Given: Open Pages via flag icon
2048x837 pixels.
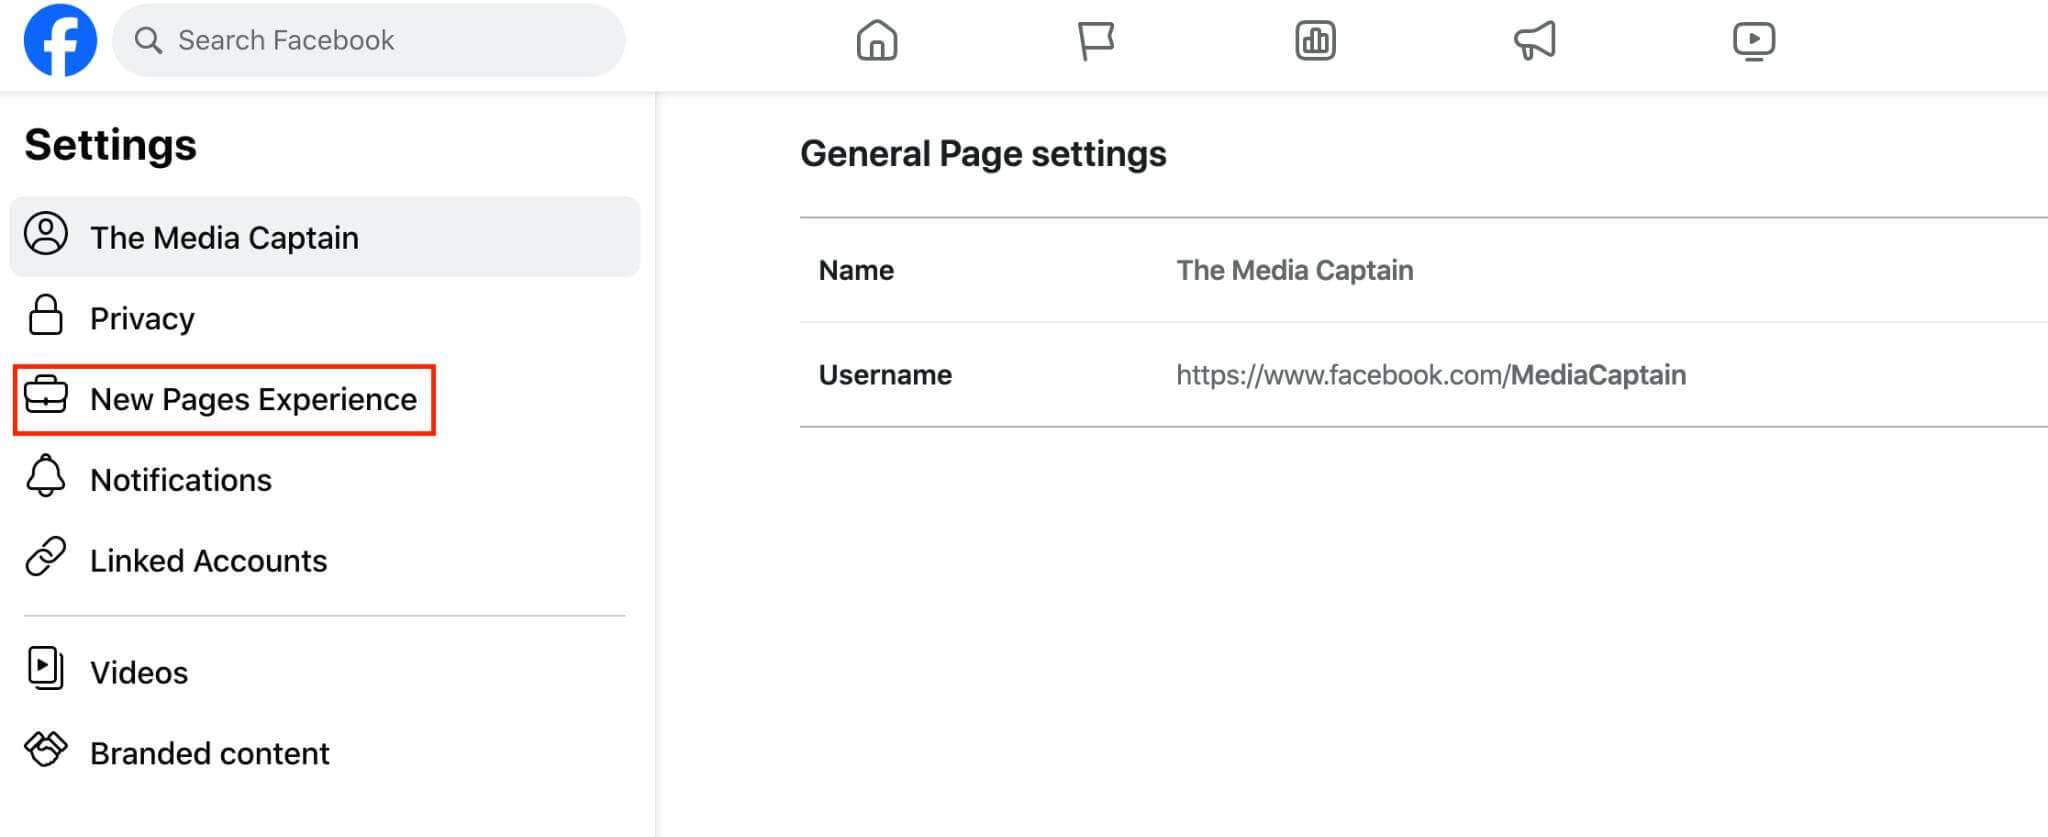Looking at the screenshot, I should pos(1096,40).
